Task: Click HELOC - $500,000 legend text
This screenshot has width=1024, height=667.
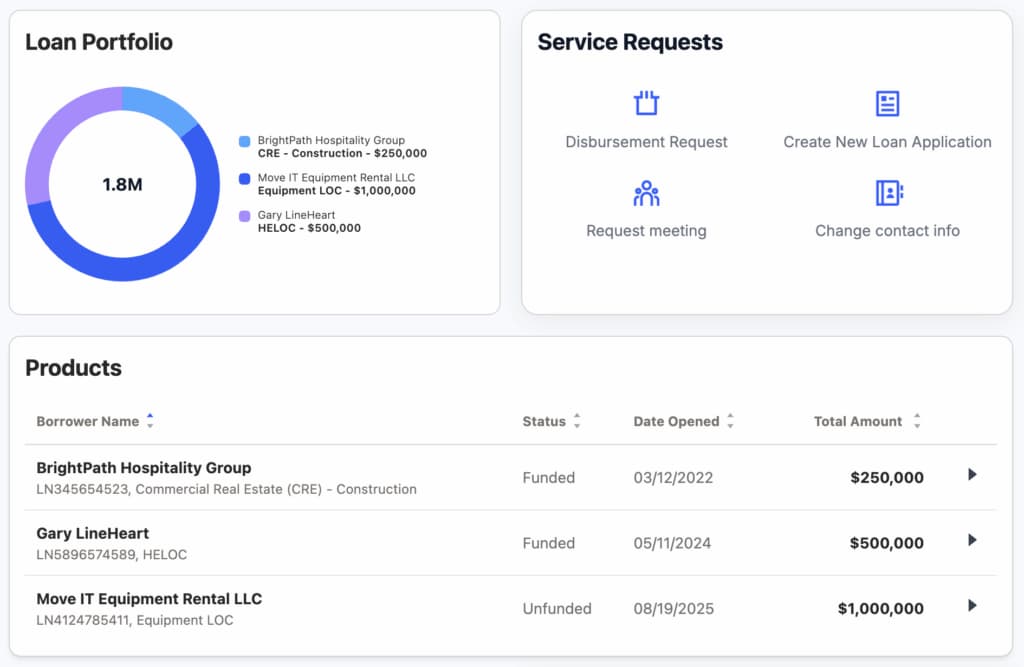Action: click(309, 228)
